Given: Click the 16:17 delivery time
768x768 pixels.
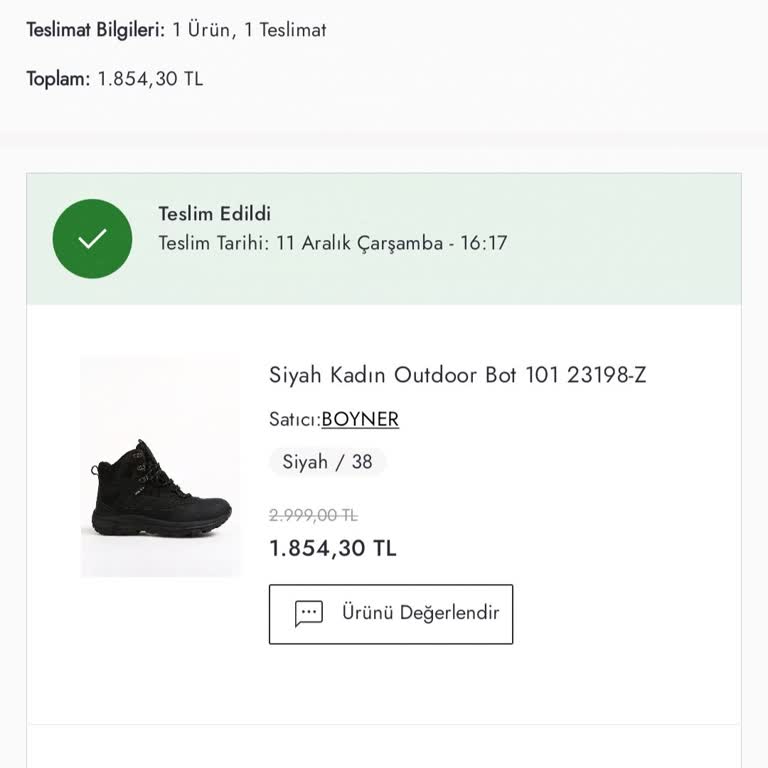Looking at the screenshot, I should 484,243.
